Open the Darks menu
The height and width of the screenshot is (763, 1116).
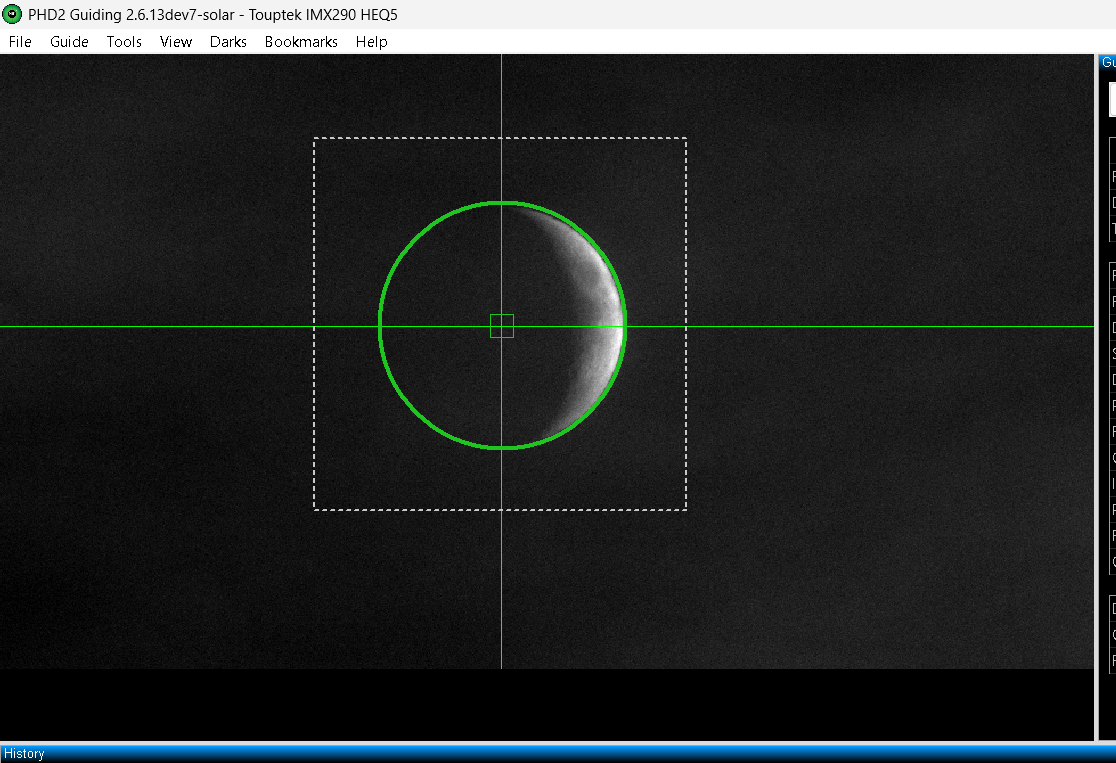tap(228, 42)
